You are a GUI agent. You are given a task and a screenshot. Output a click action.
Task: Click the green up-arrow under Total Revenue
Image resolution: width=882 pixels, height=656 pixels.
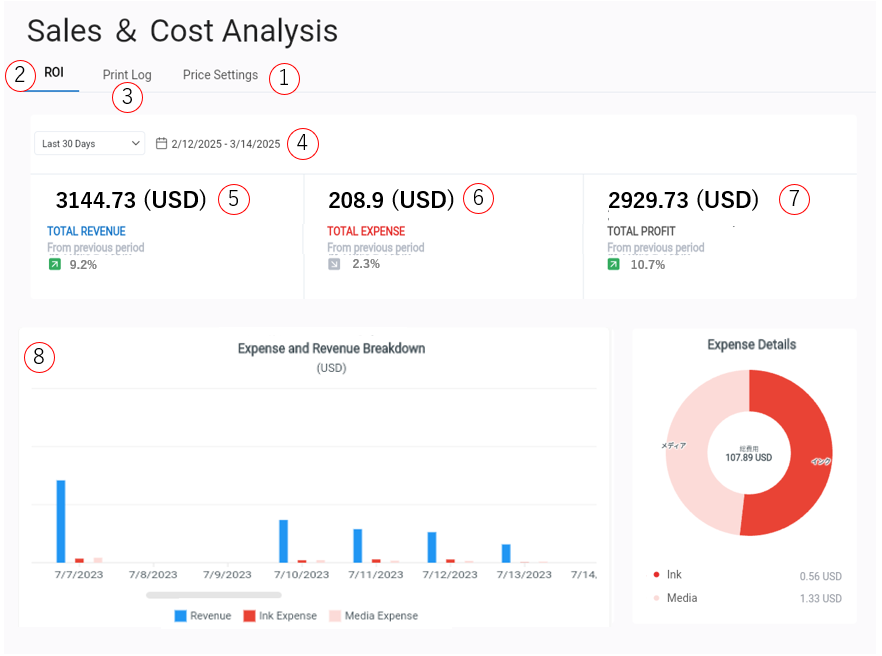click(54, 265)
